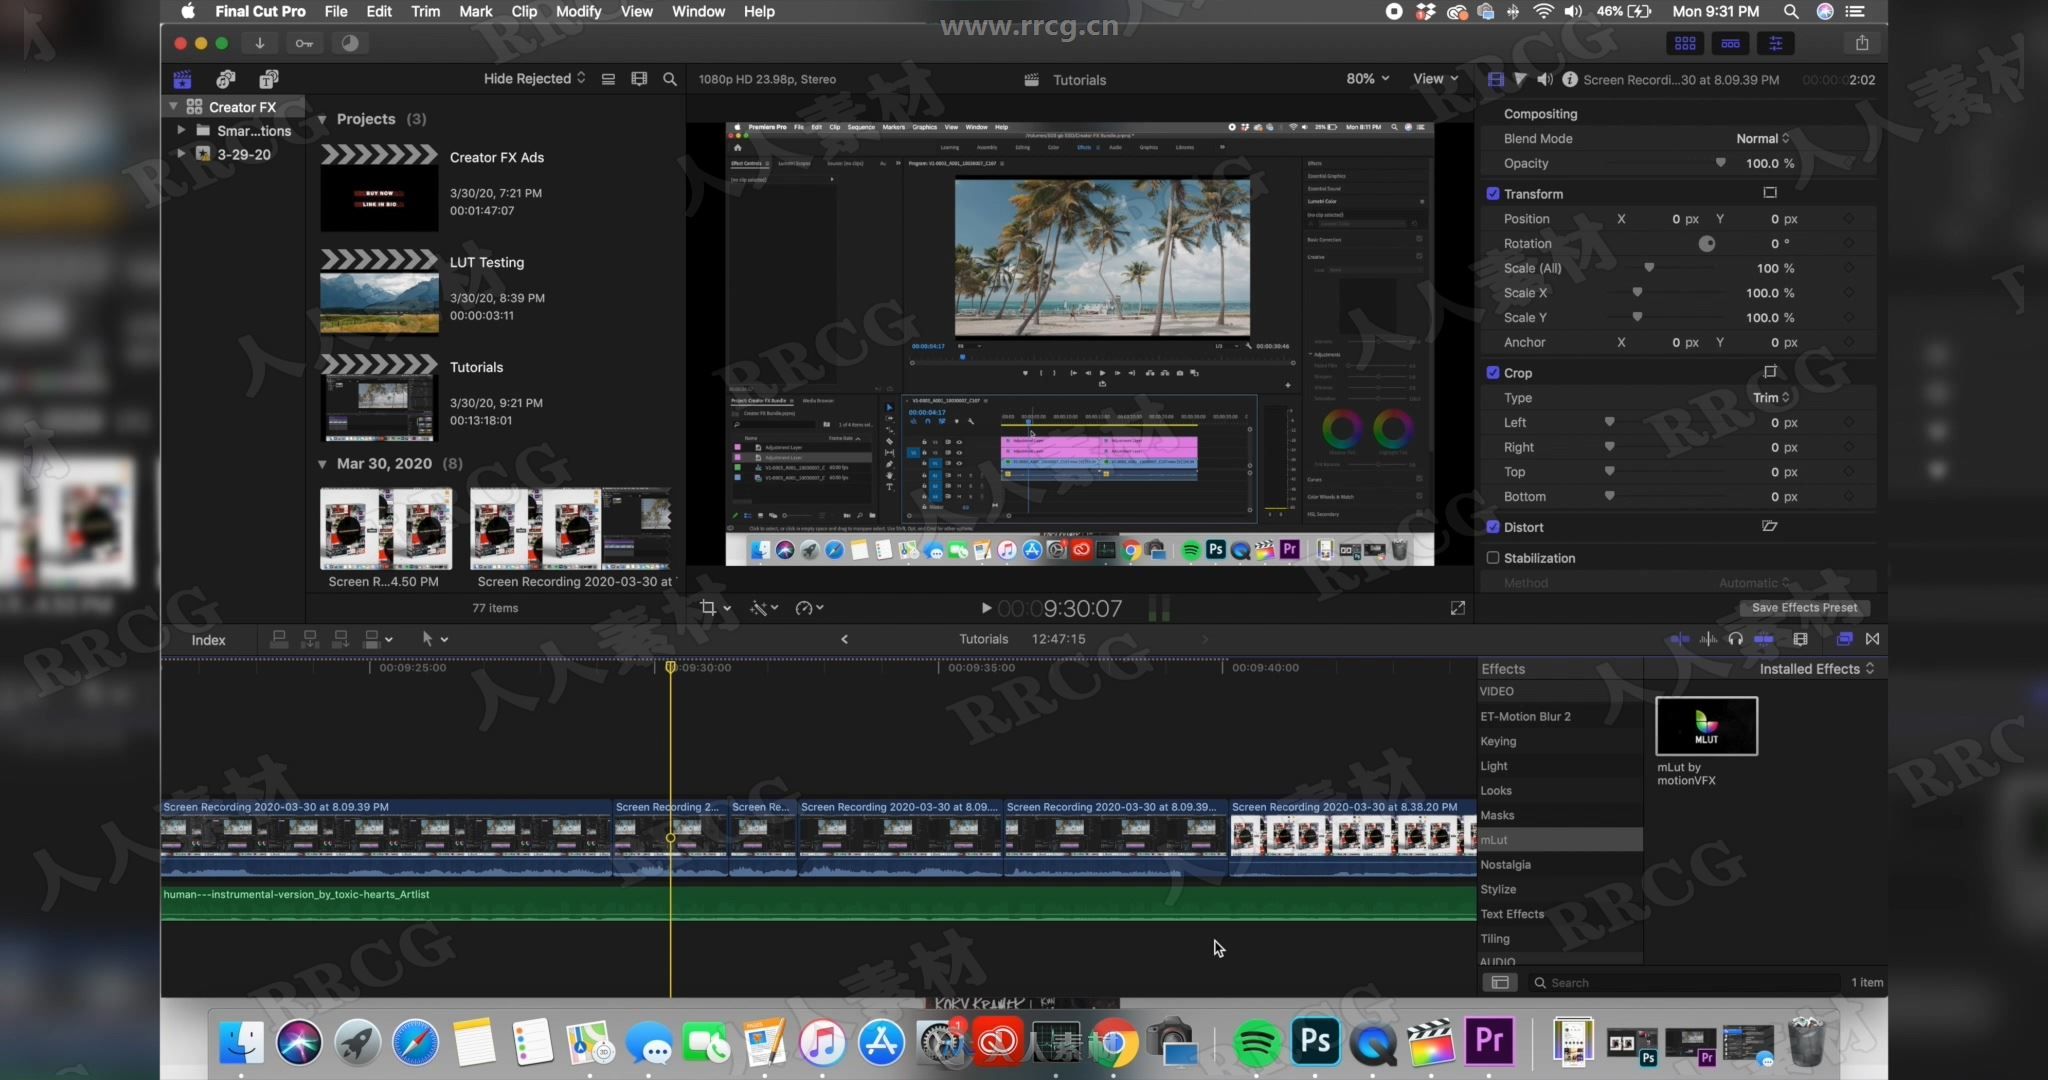Open the Window menu

(698, 12)
